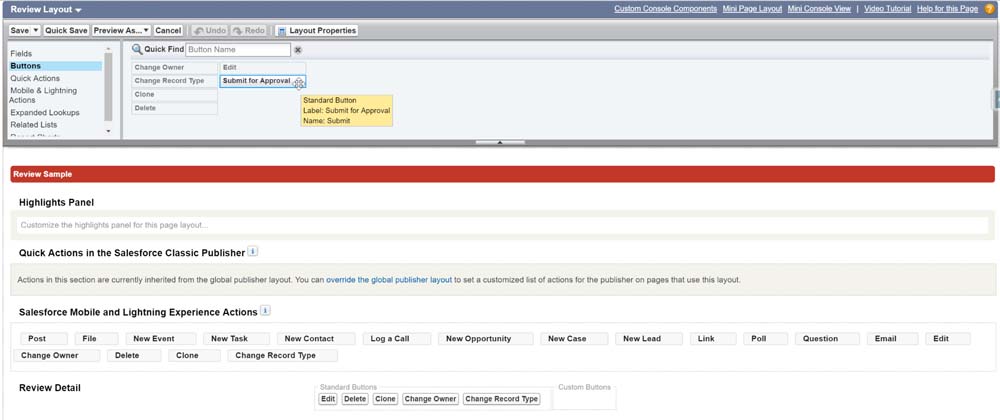Select the New Event action

point(161,339)
